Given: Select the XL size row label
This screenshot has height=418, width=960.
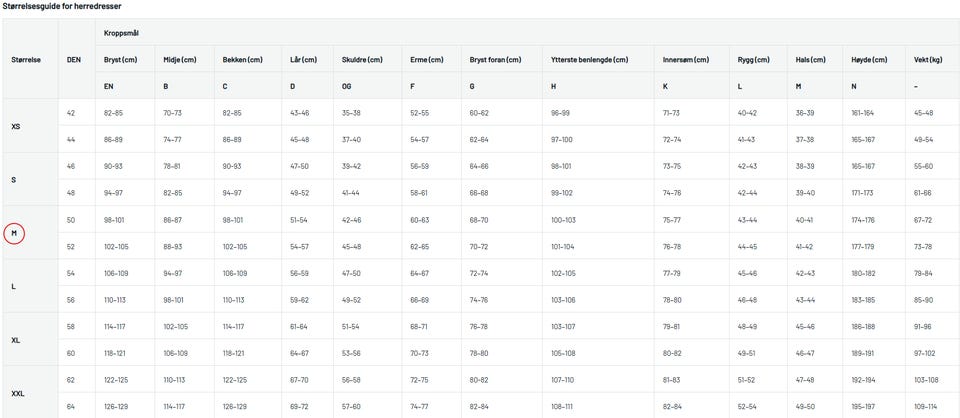Looking at the screenshot, I should [15, 340].
